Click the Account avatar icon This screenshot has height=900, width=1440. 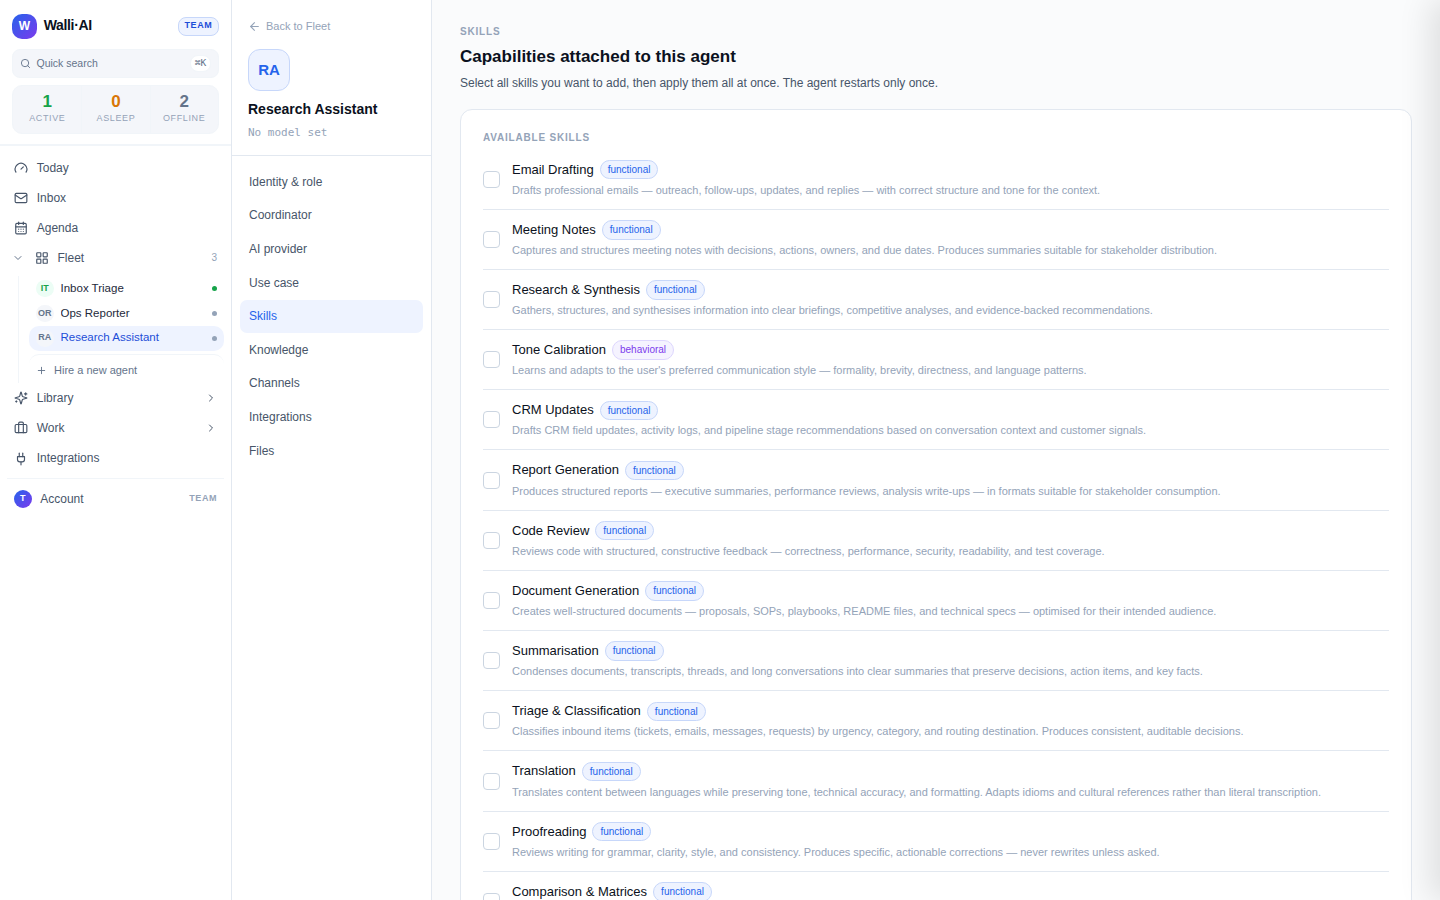click(23, 499)
